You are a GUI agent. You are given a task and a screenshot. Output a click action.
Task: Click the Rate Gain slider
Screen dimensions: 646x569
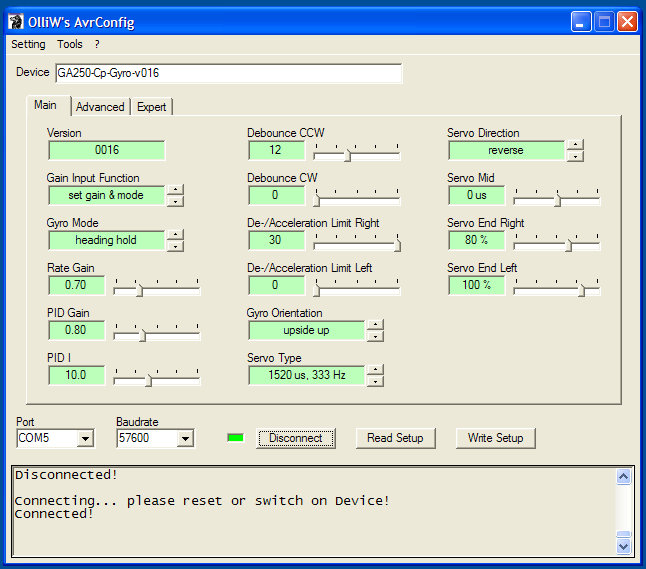(157, 289)
